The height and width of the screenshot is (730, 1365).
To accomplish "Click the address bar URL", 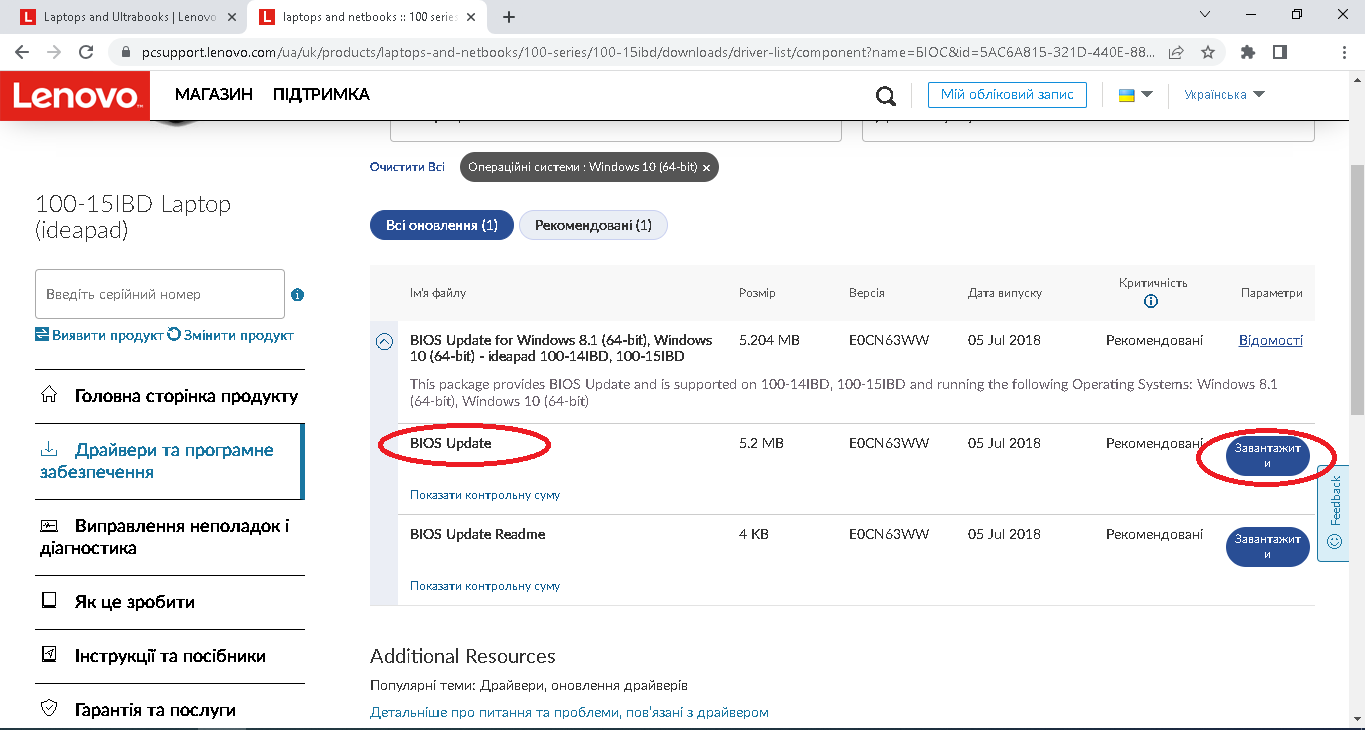I will 649,52.
